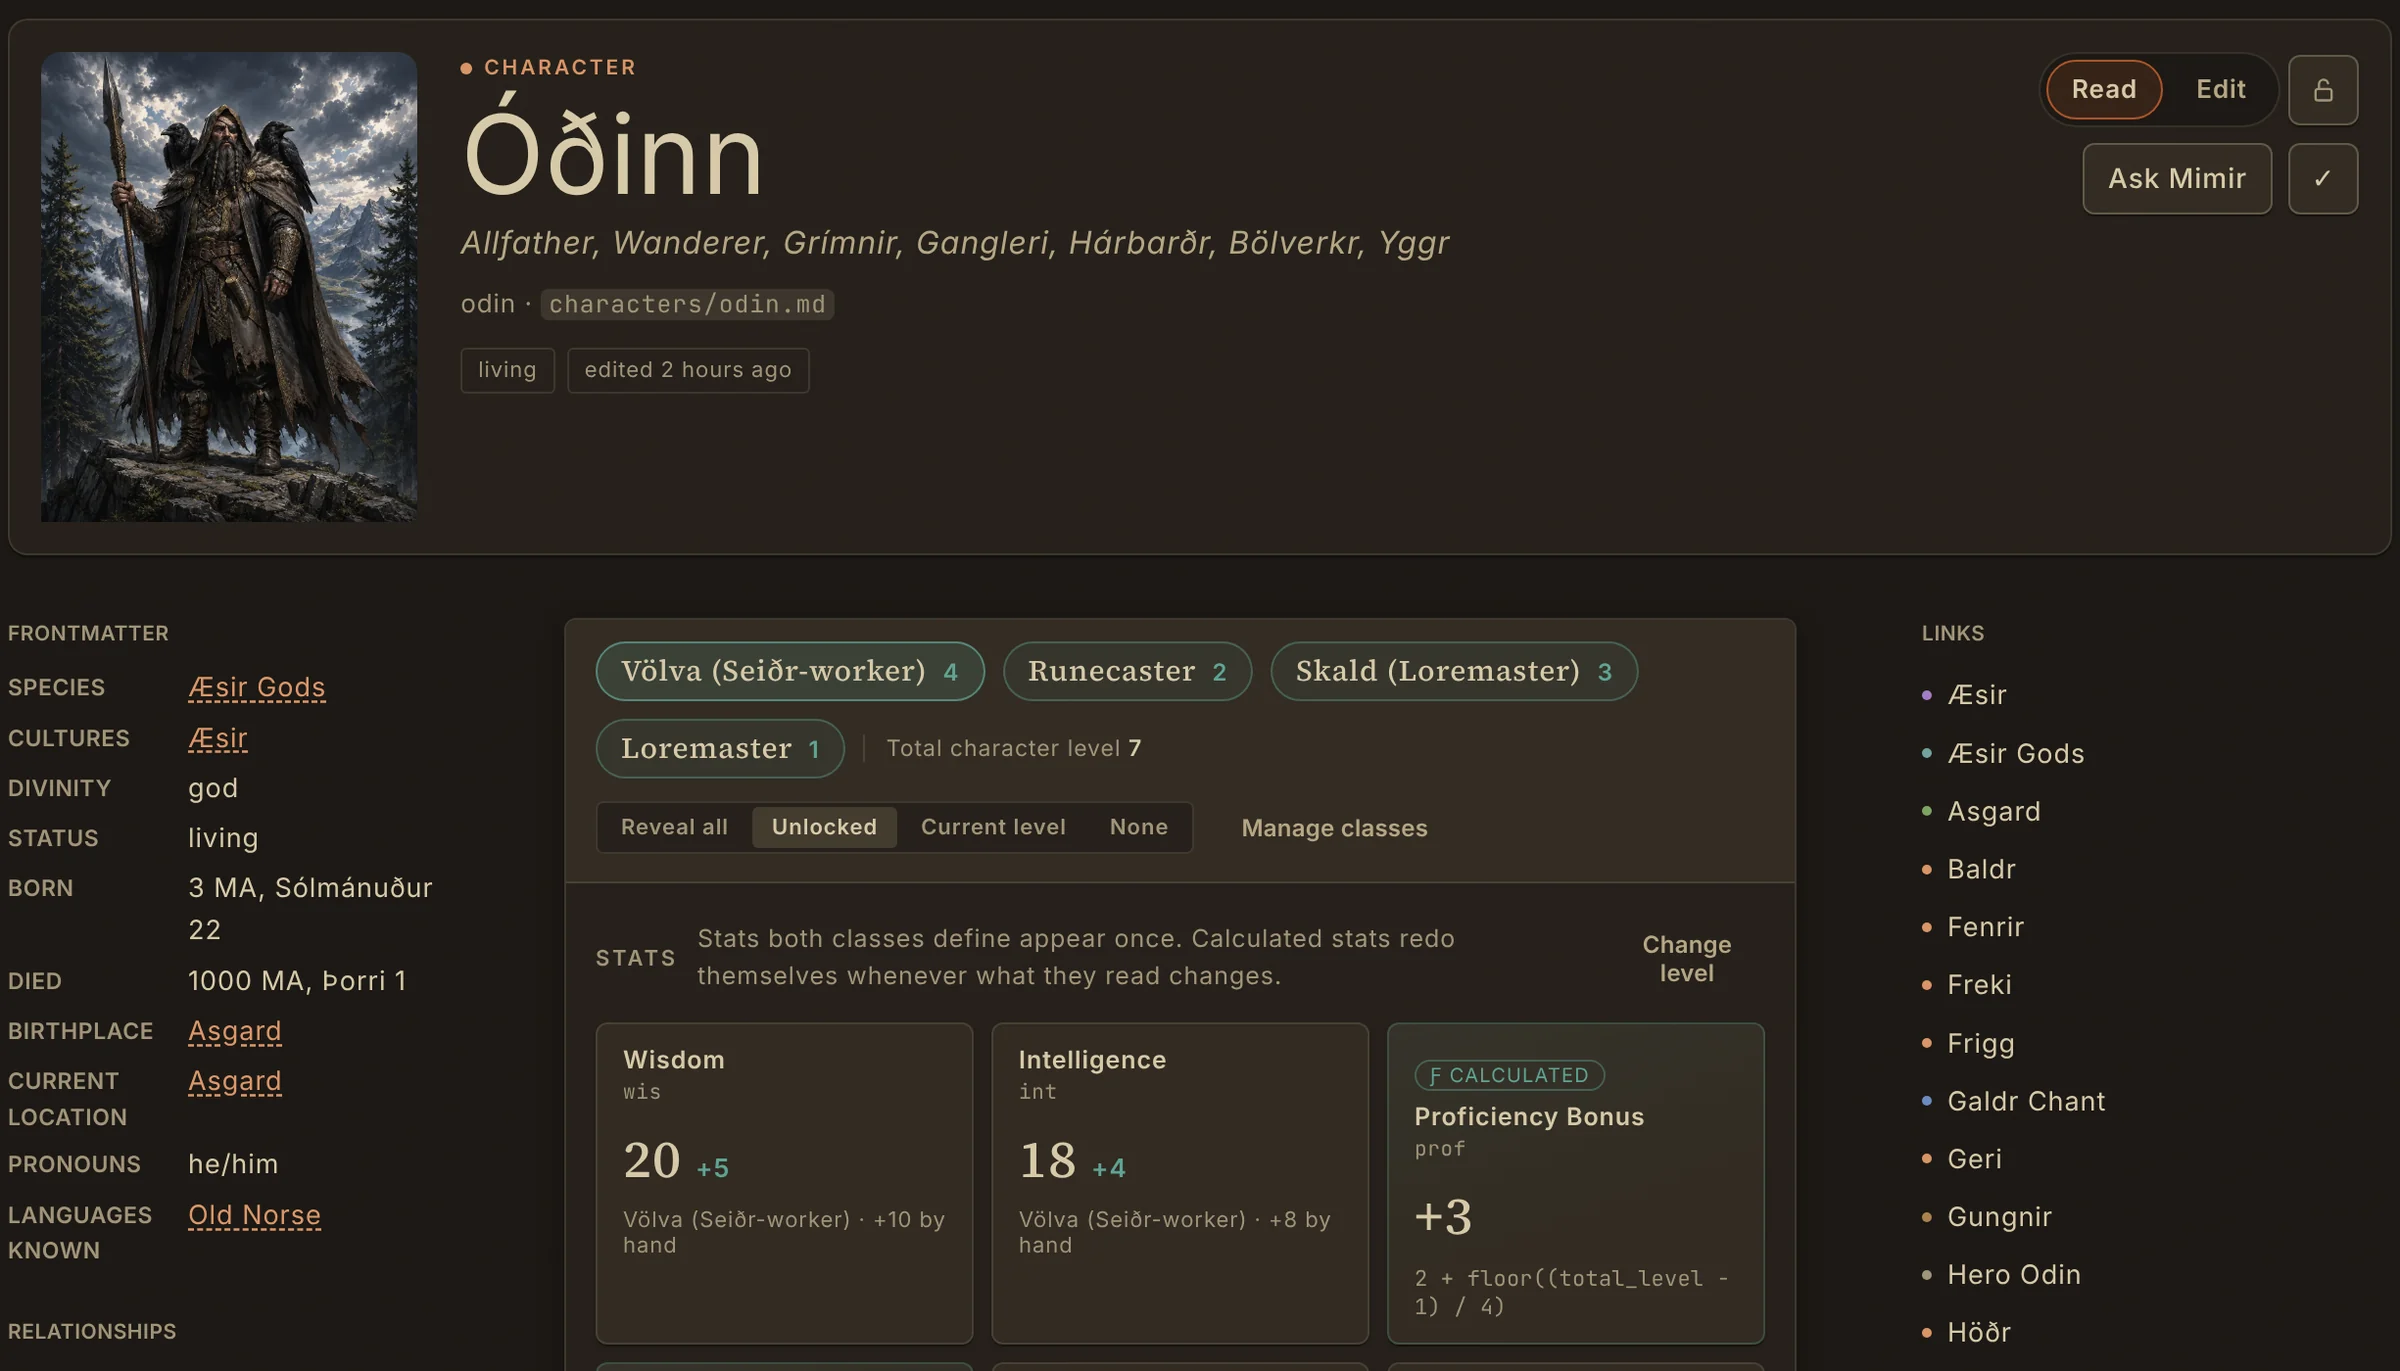Click Change level in Stats
The height and width of the screenshot is (1371, 2400).
click(x=1686, y=959)
